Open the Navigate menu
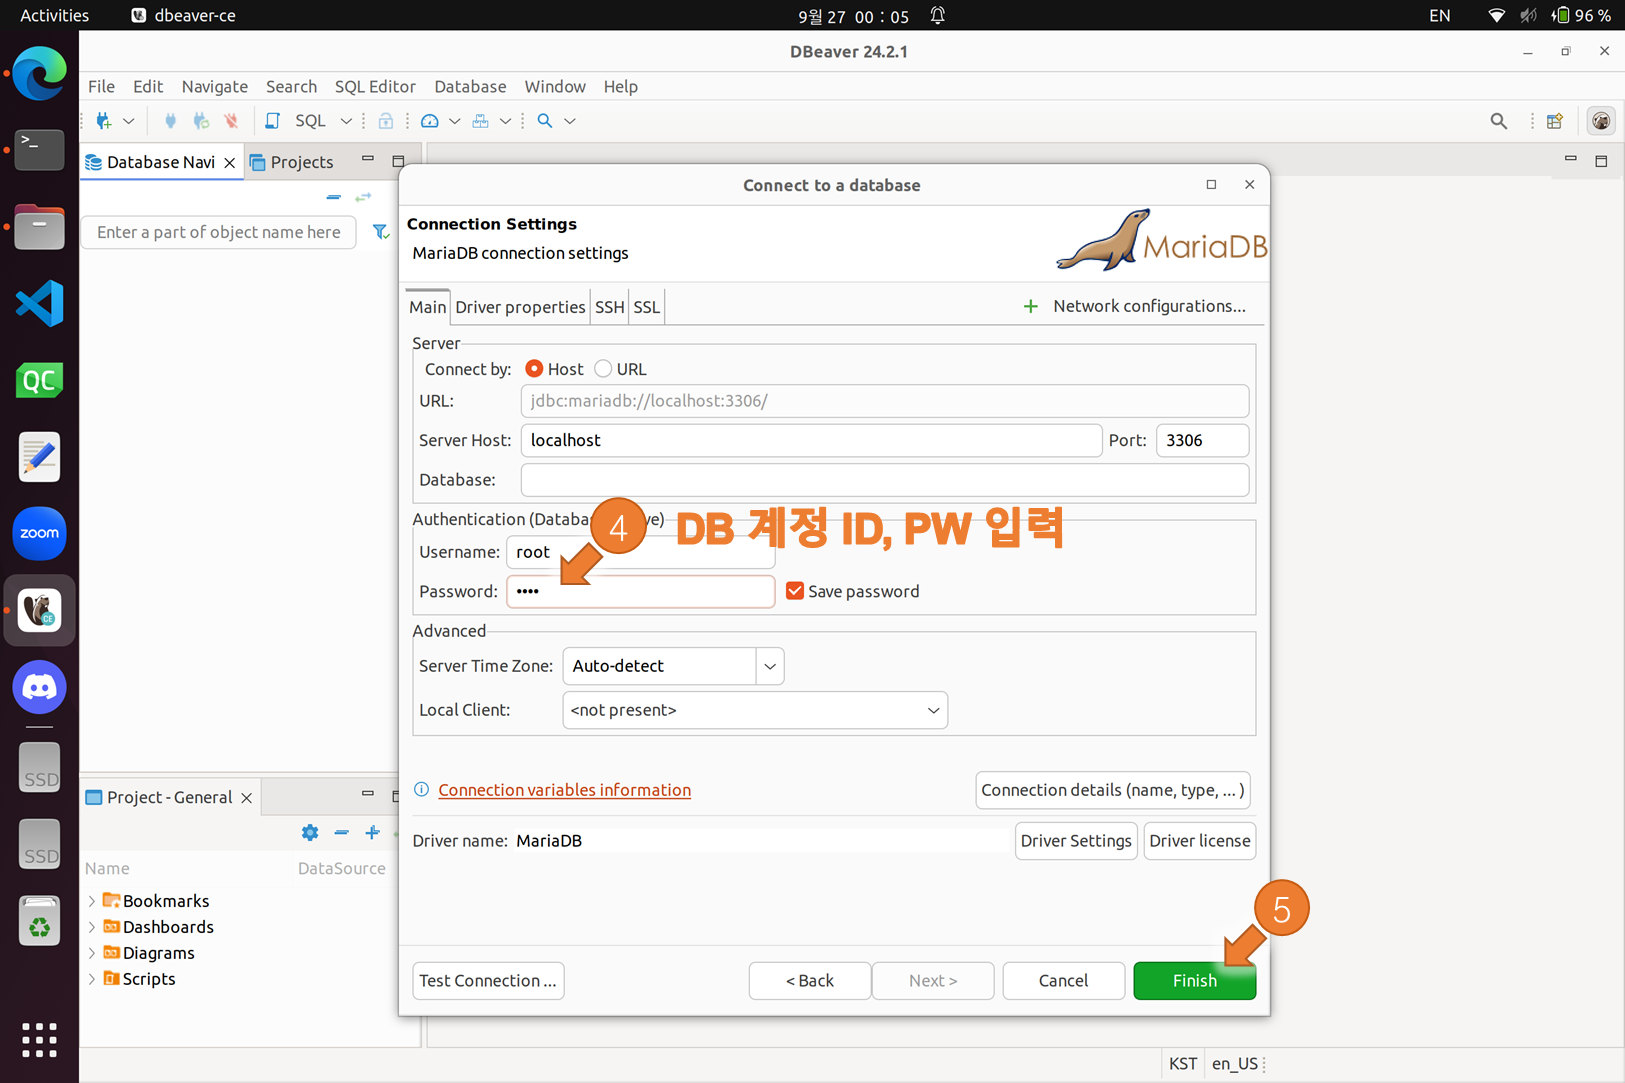 click(x=214, y=86)
